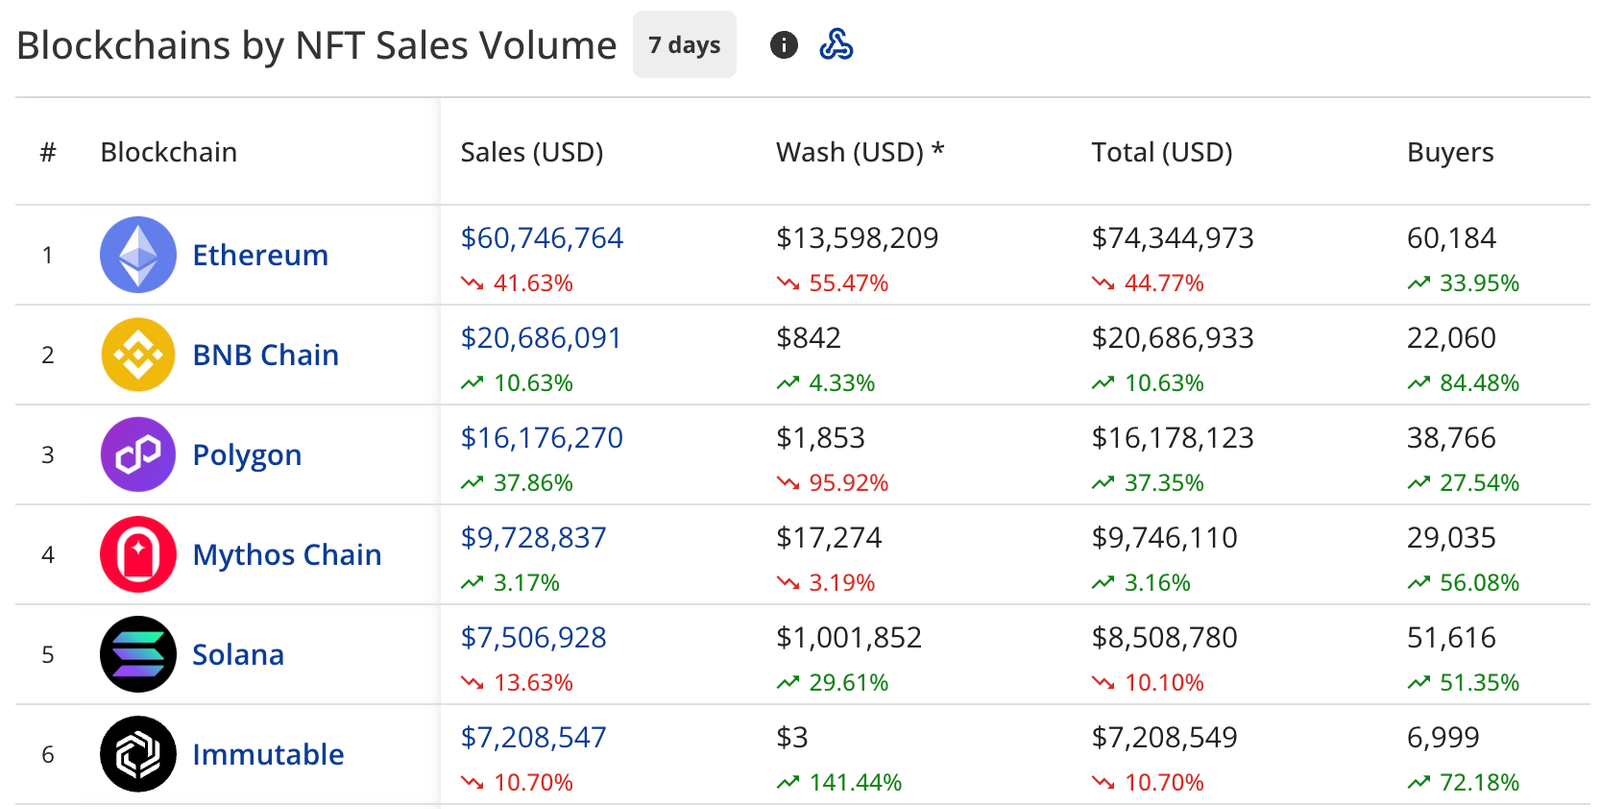Screen dimensions: 1600x809
Task: Sort by Total (USD) column header
Action: pos(1161,152)
